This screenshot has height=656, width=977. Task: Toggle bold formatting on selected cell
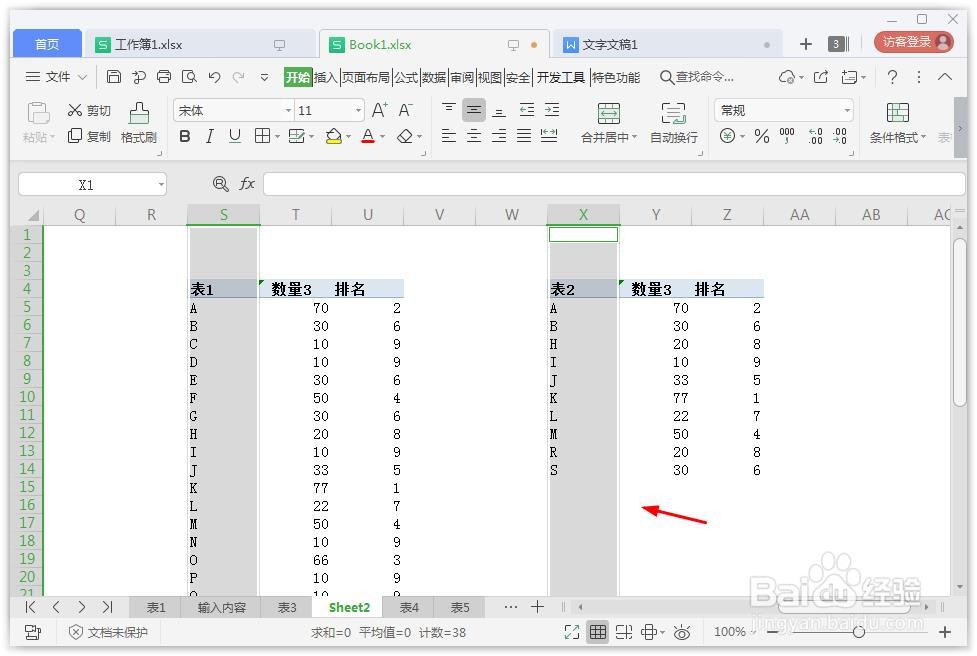click(x=184, y=136)
